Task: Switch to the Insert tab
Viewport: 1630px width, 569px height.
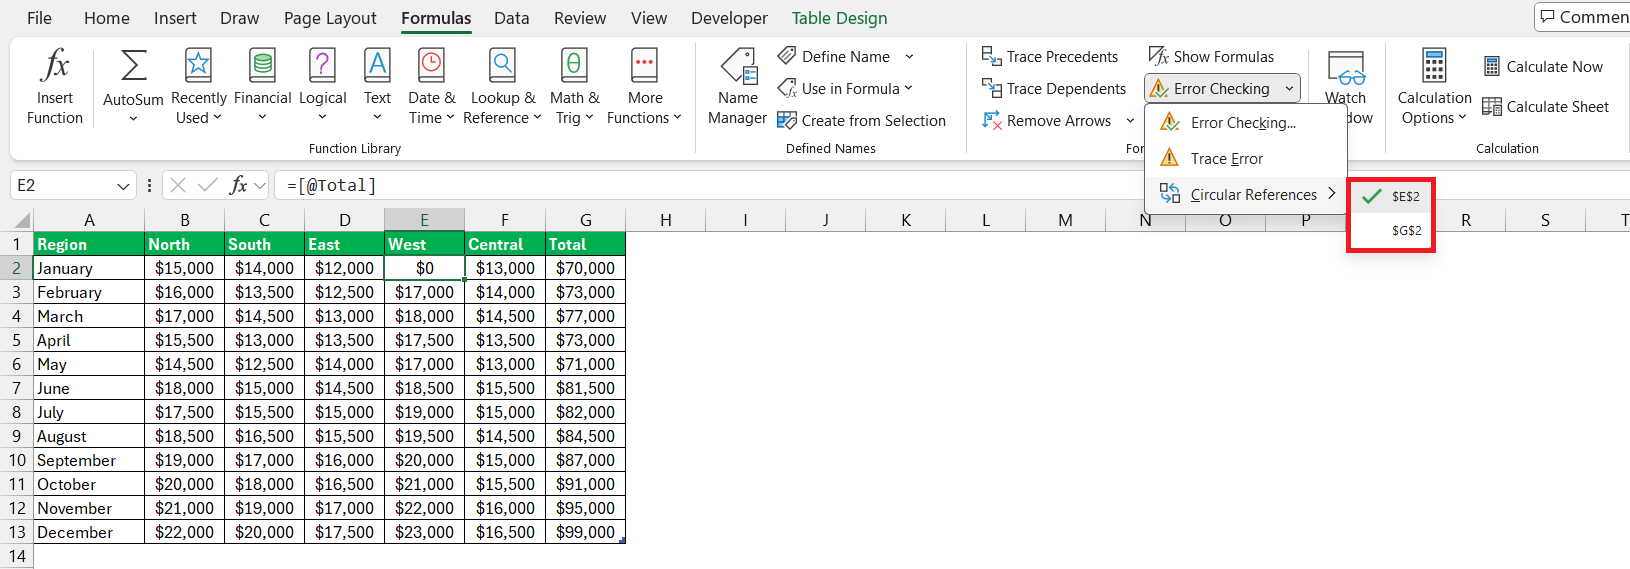Action: 175,18
